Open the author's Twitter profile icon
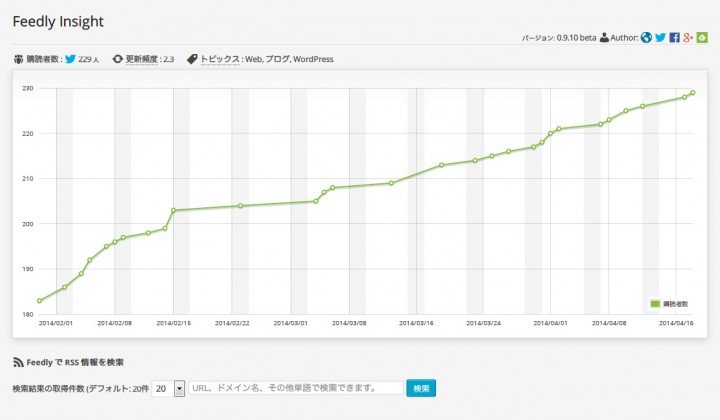720x420 pixels. click(661, 38)
